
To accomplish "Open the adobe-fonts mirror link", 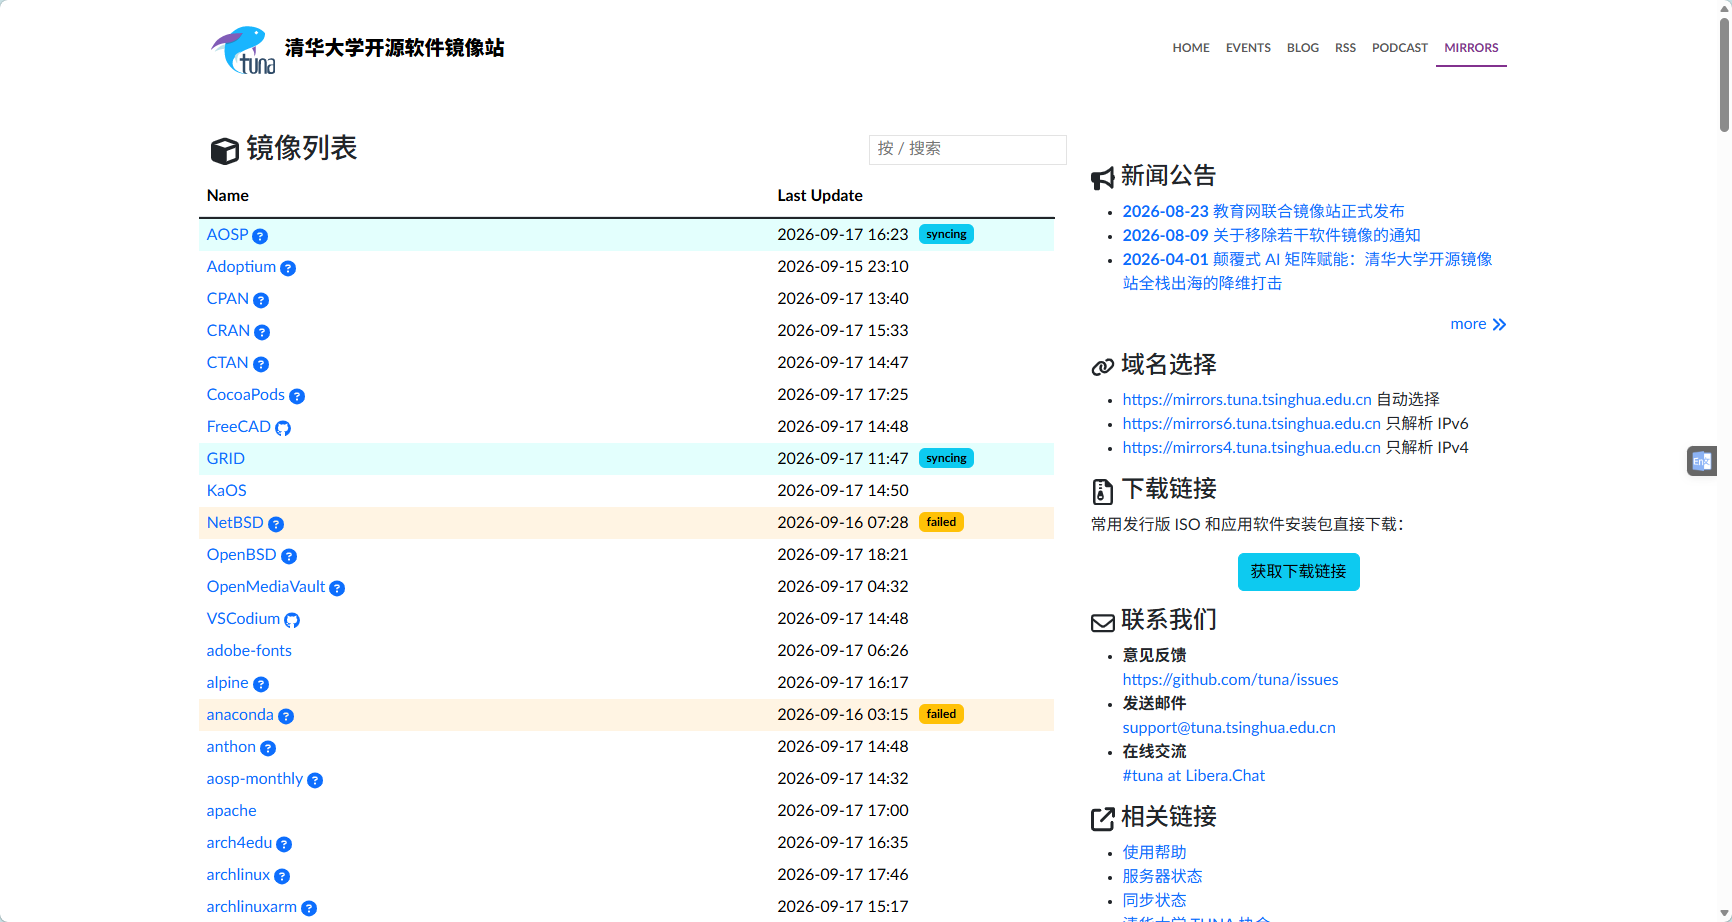I will coord(249,650).
